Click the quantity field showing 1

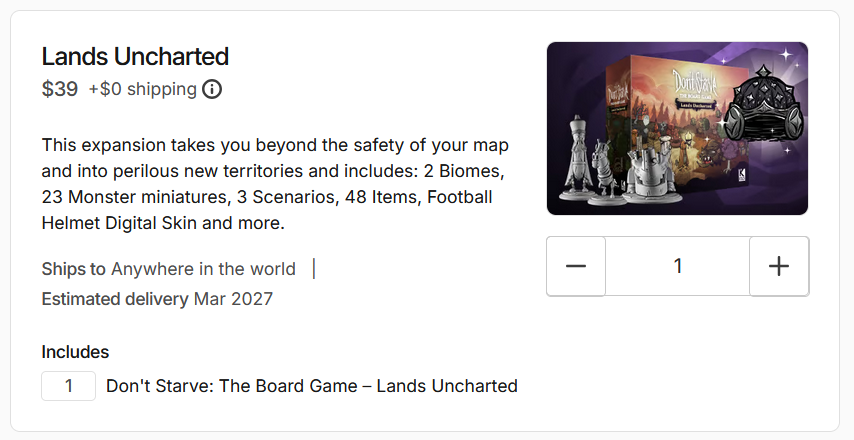678,266
